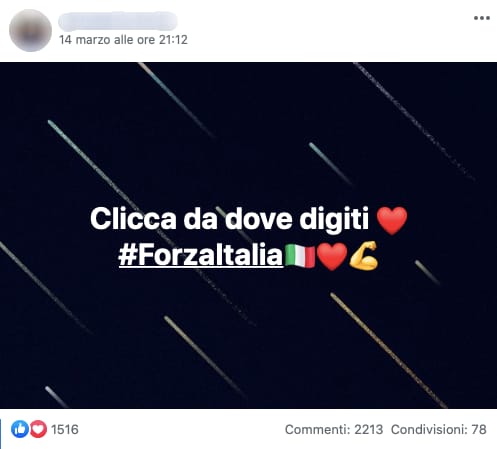
Task: Open the blurred author name link
Action: pyautogui.click(x=118, y=21)
